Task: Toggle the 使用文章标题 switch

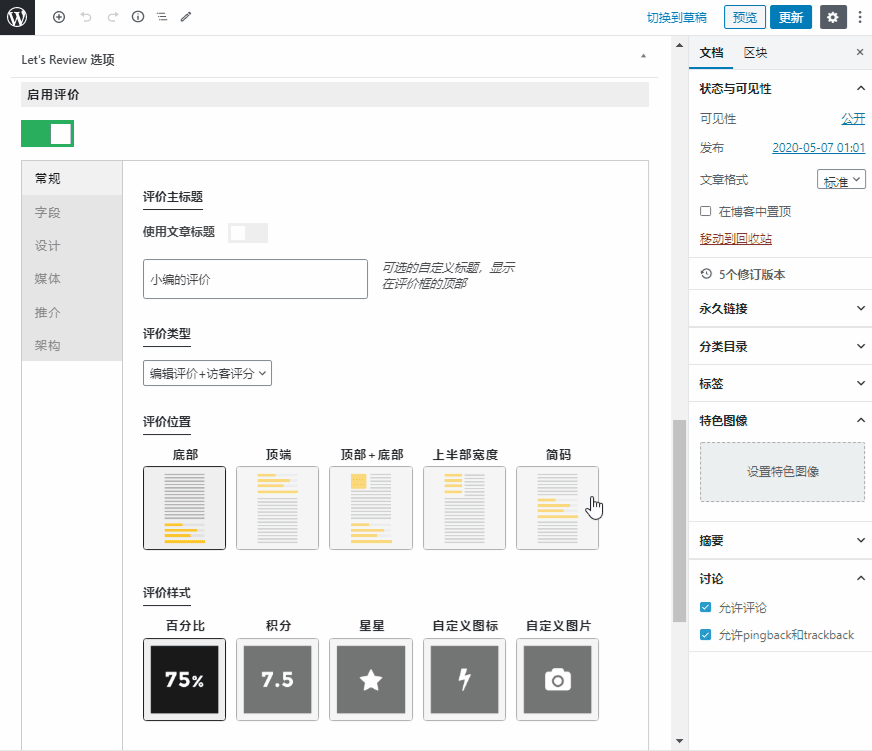Action: pyautogui.click(x=248, y=233)
